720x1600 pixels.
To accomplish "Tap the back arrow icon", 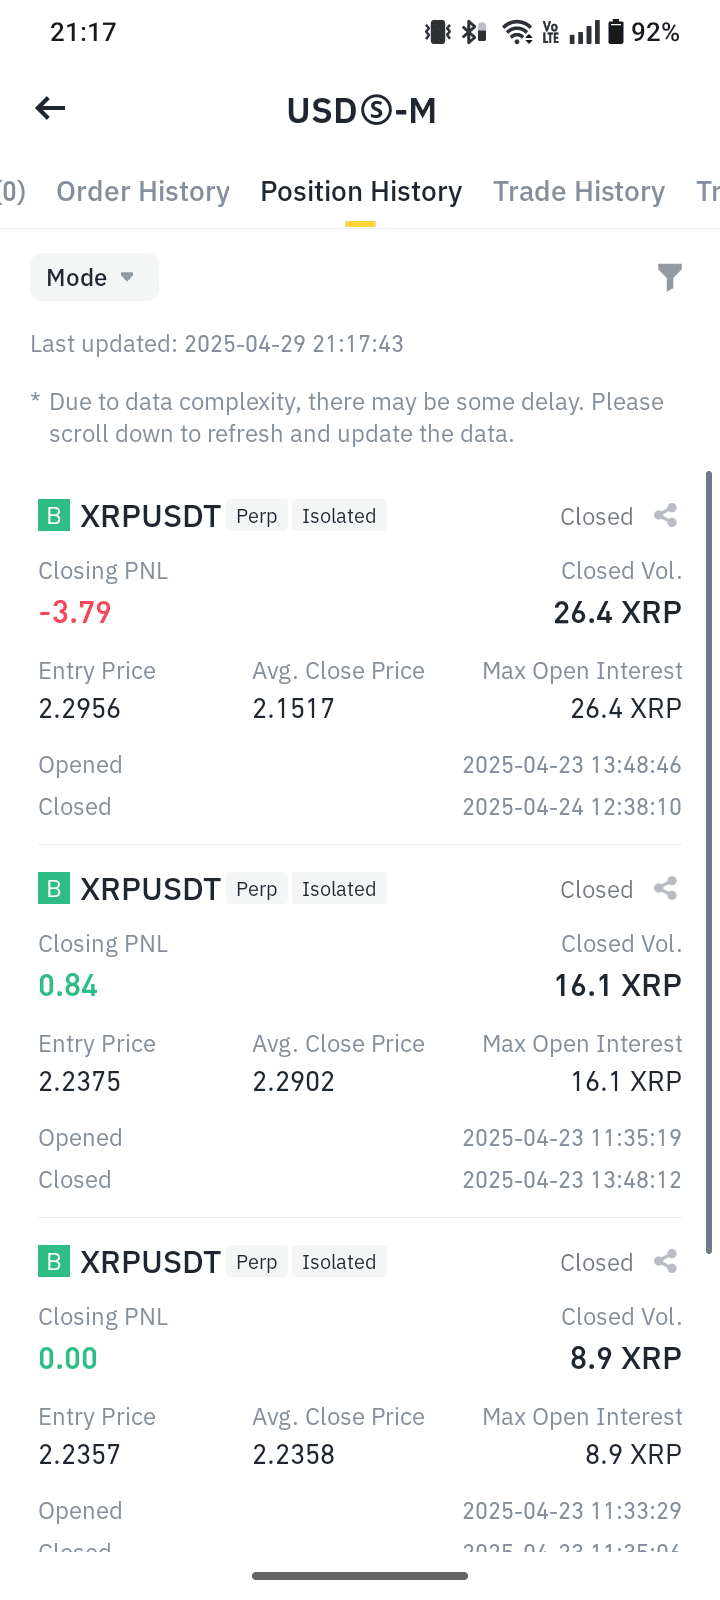I will [x=50, y=108].
